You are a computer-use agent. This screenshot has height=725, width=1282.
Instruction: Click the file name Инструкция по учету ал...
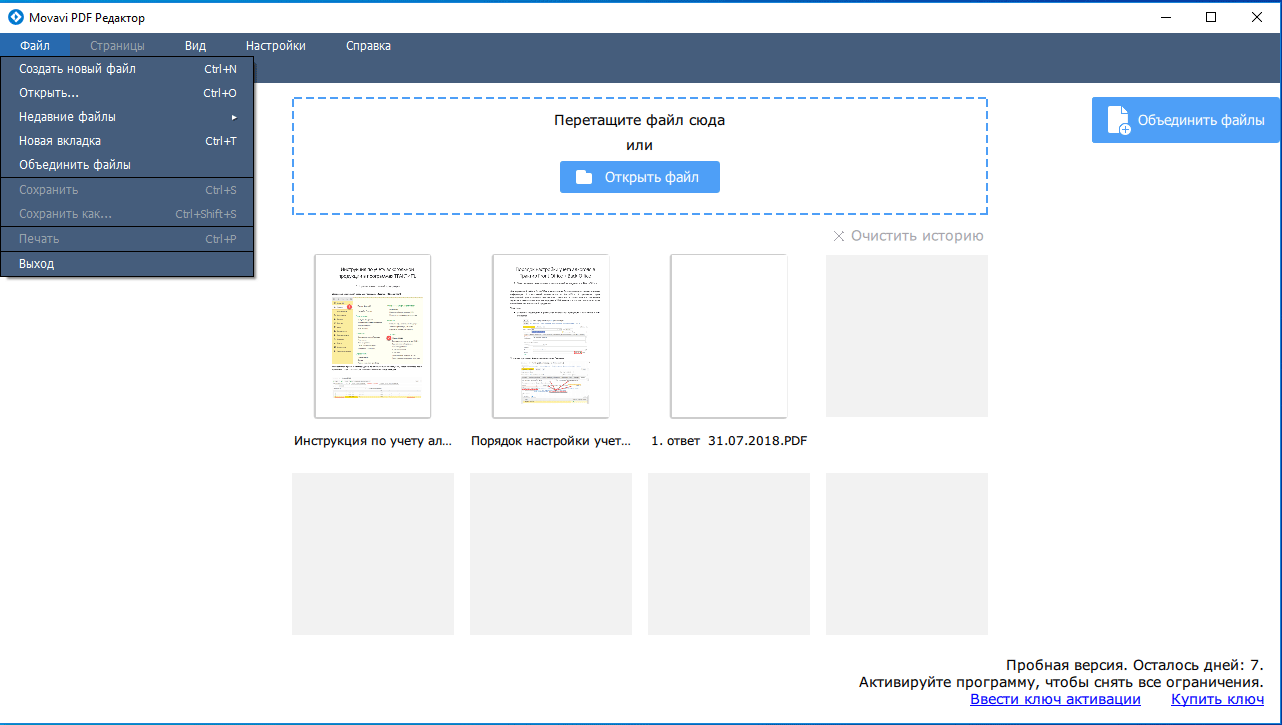[x=373, y=441]
